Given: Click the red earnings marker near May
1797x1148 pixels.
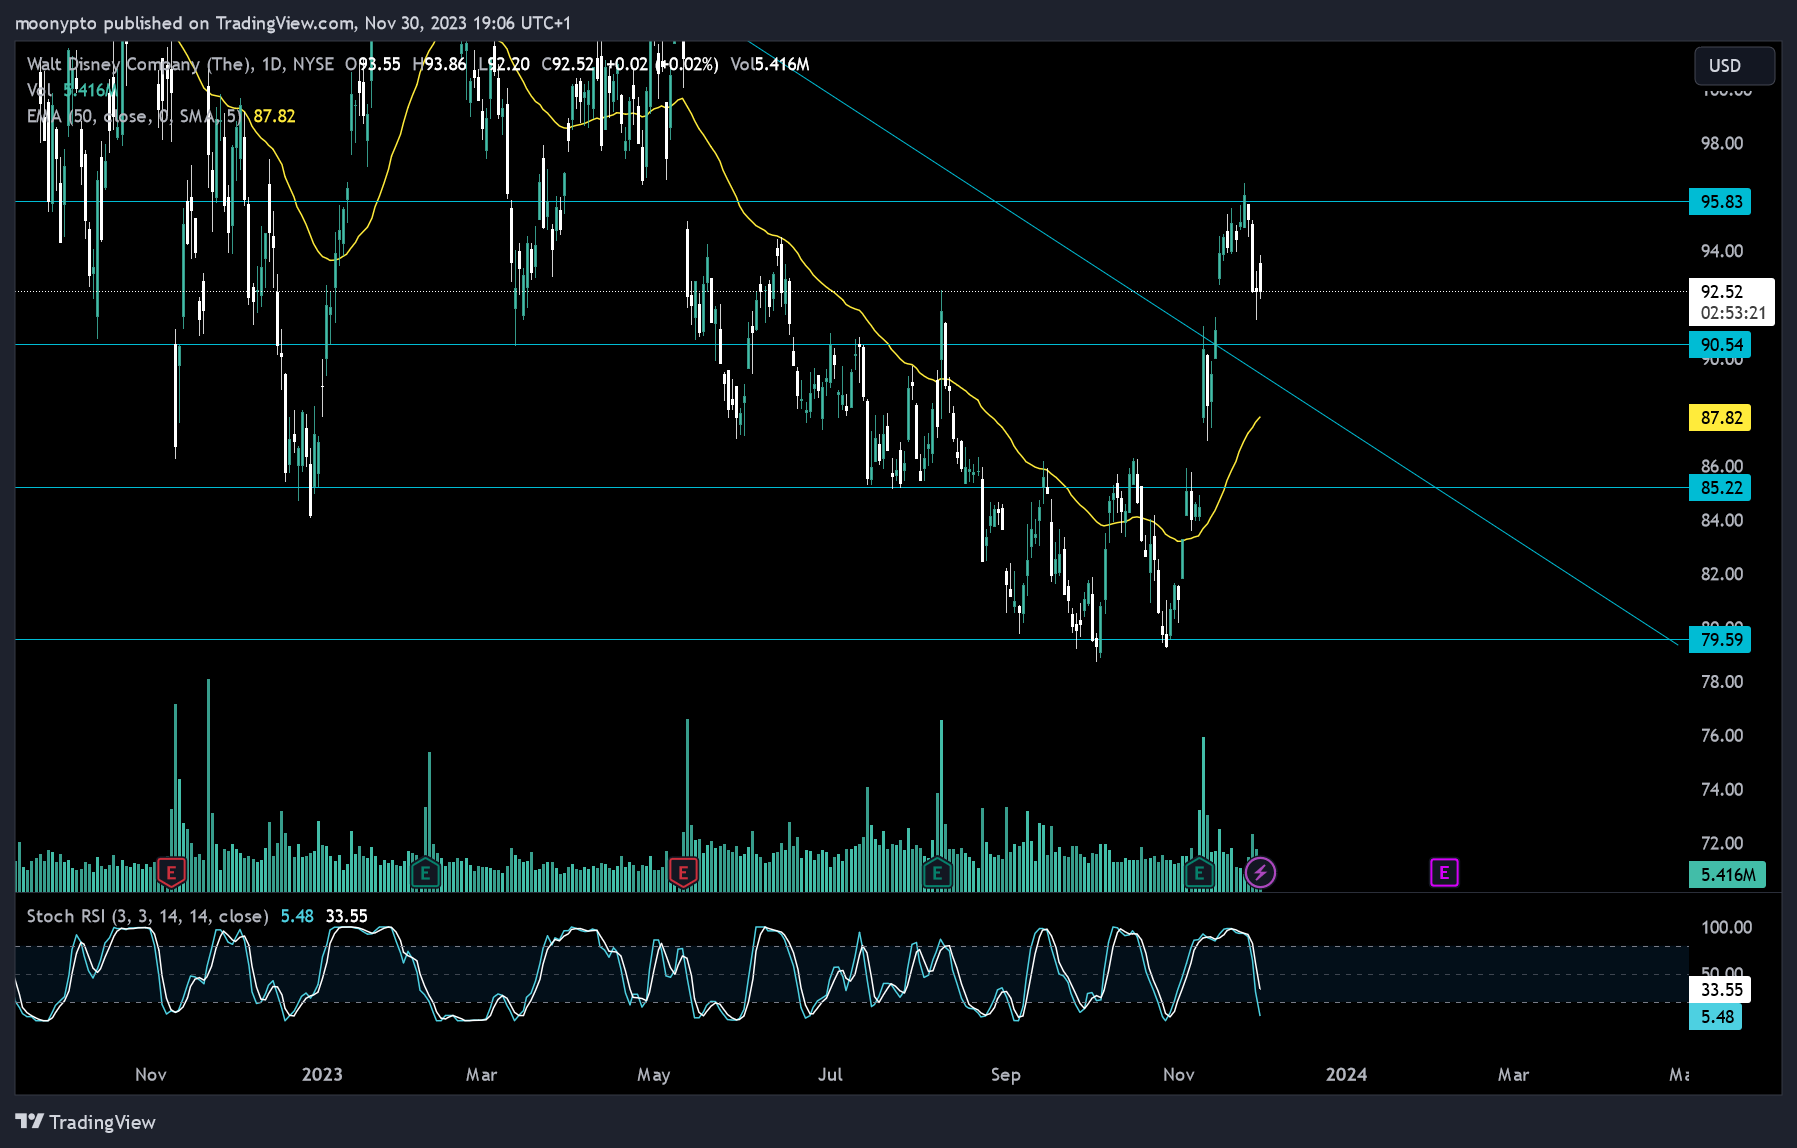Looking at the screenshot, I should (683, 873).
